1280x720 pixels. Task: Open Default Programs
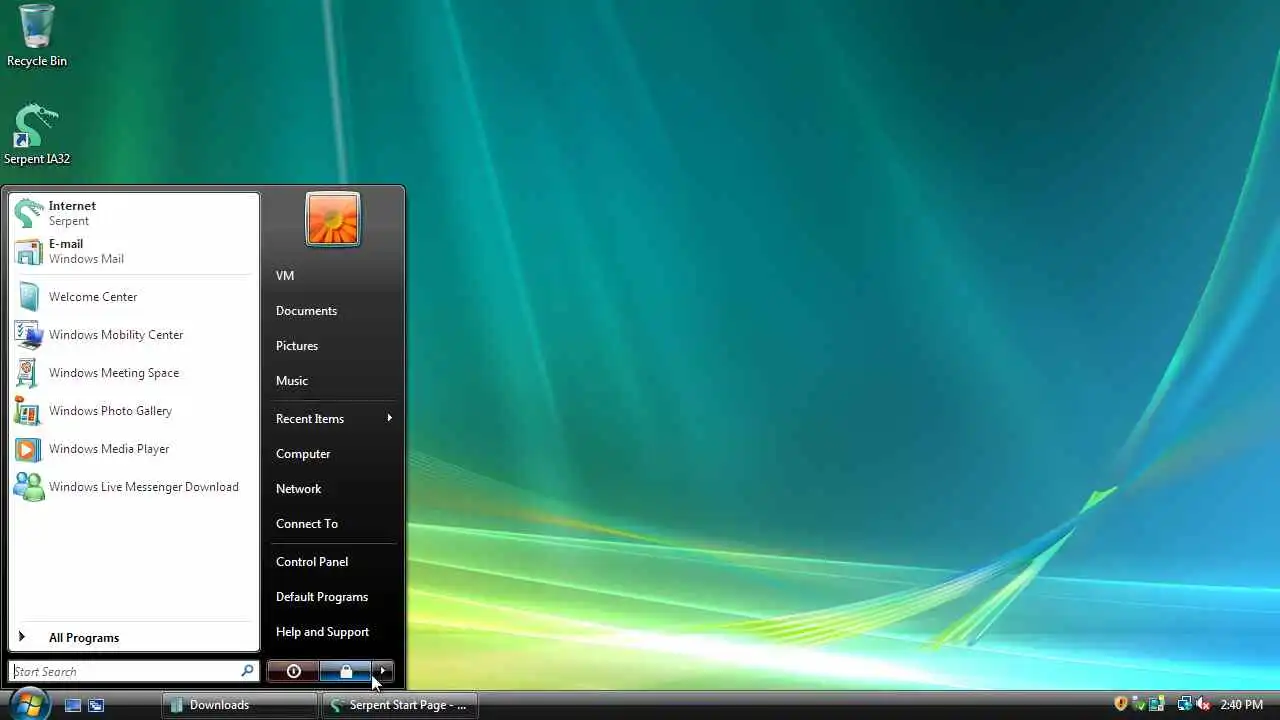click(333, 597)
